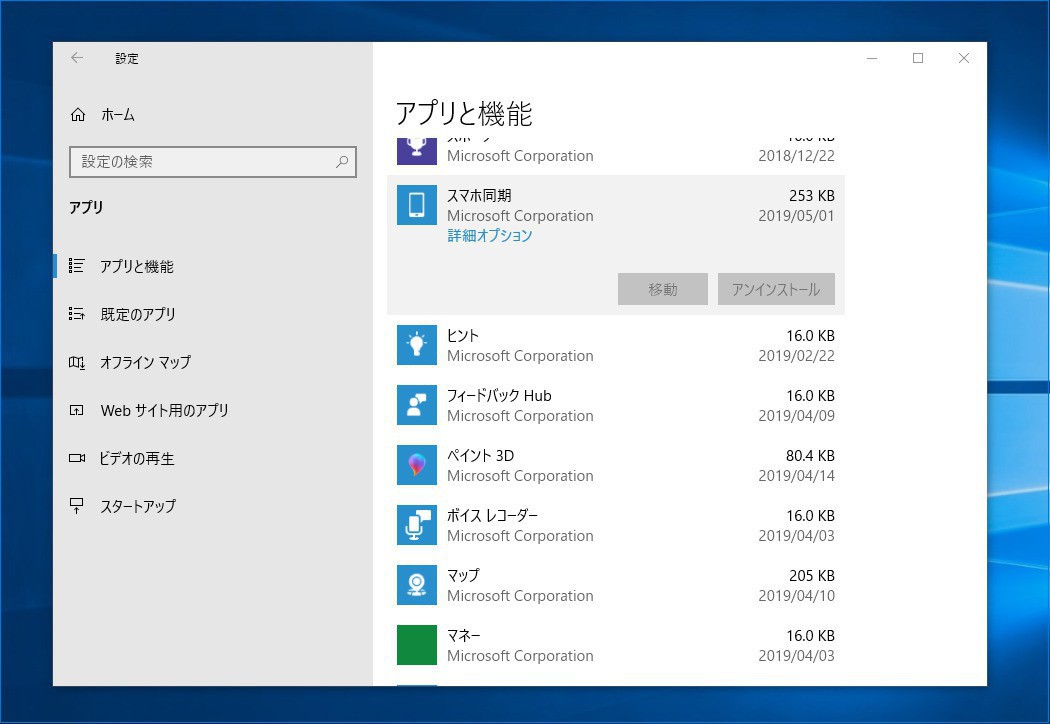The image size is (1050, 724).
Task: Click the 2018/12/22 date value
Action: (796, 155)
